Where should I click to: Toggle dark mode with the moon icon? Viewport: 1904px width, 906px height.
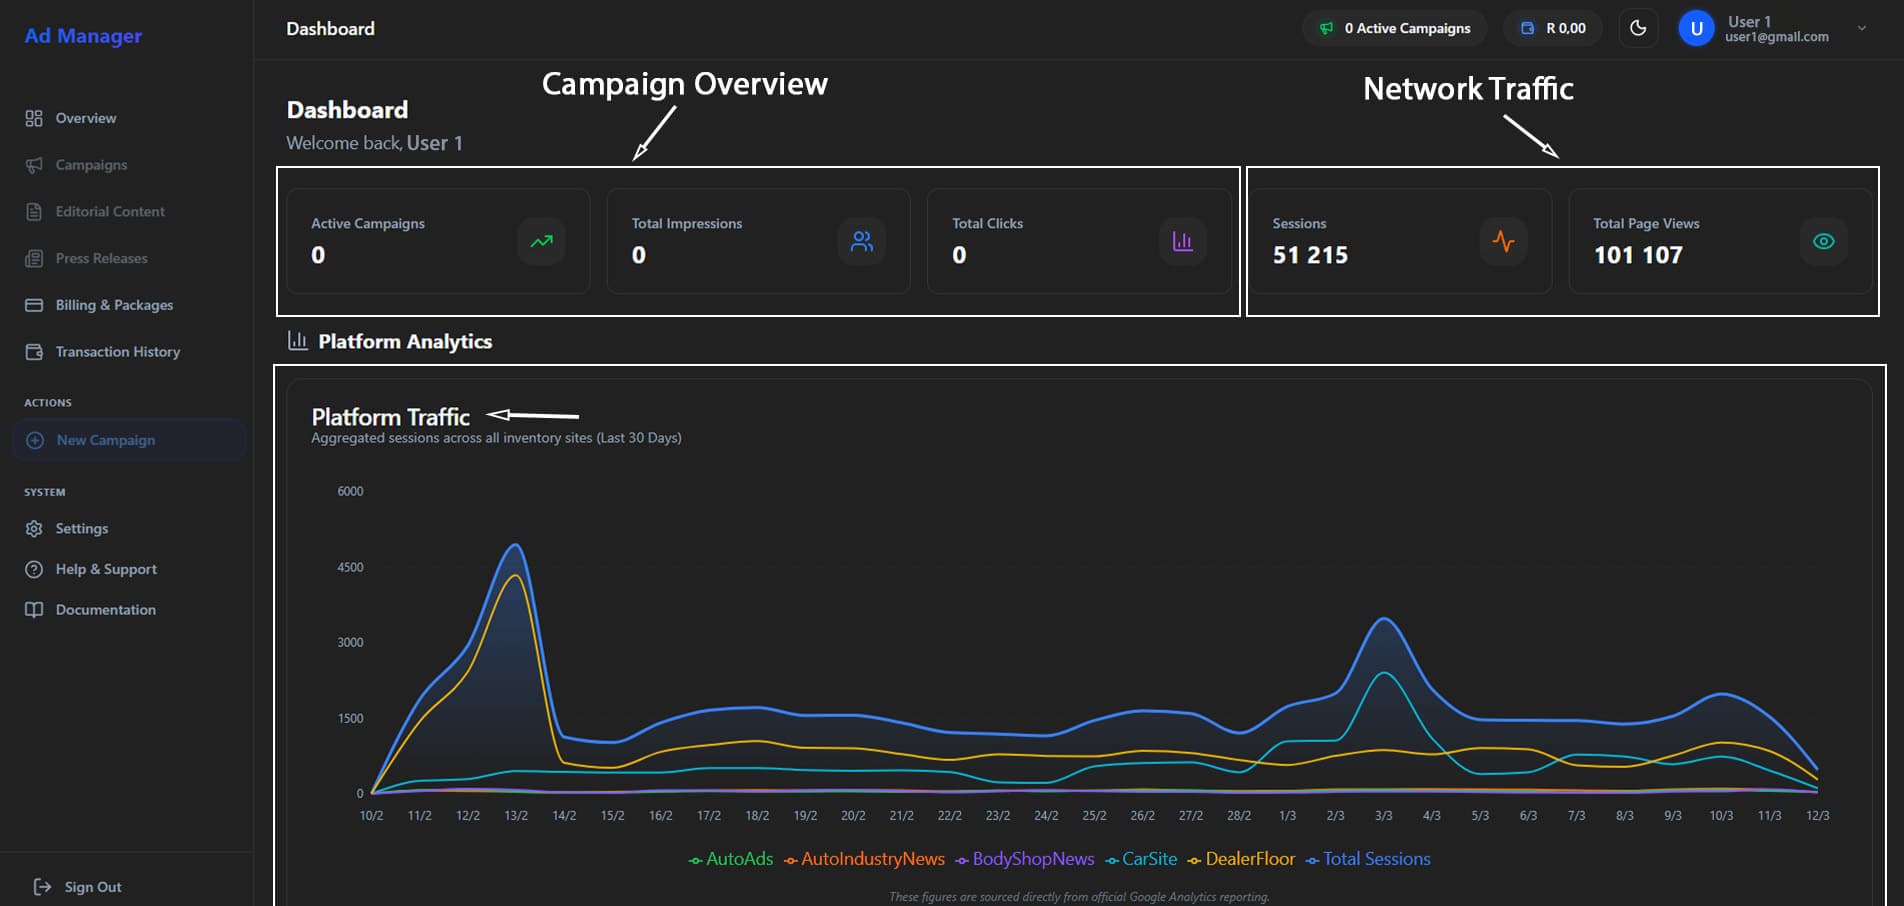pyautogui.click(x=1638, y=28)
